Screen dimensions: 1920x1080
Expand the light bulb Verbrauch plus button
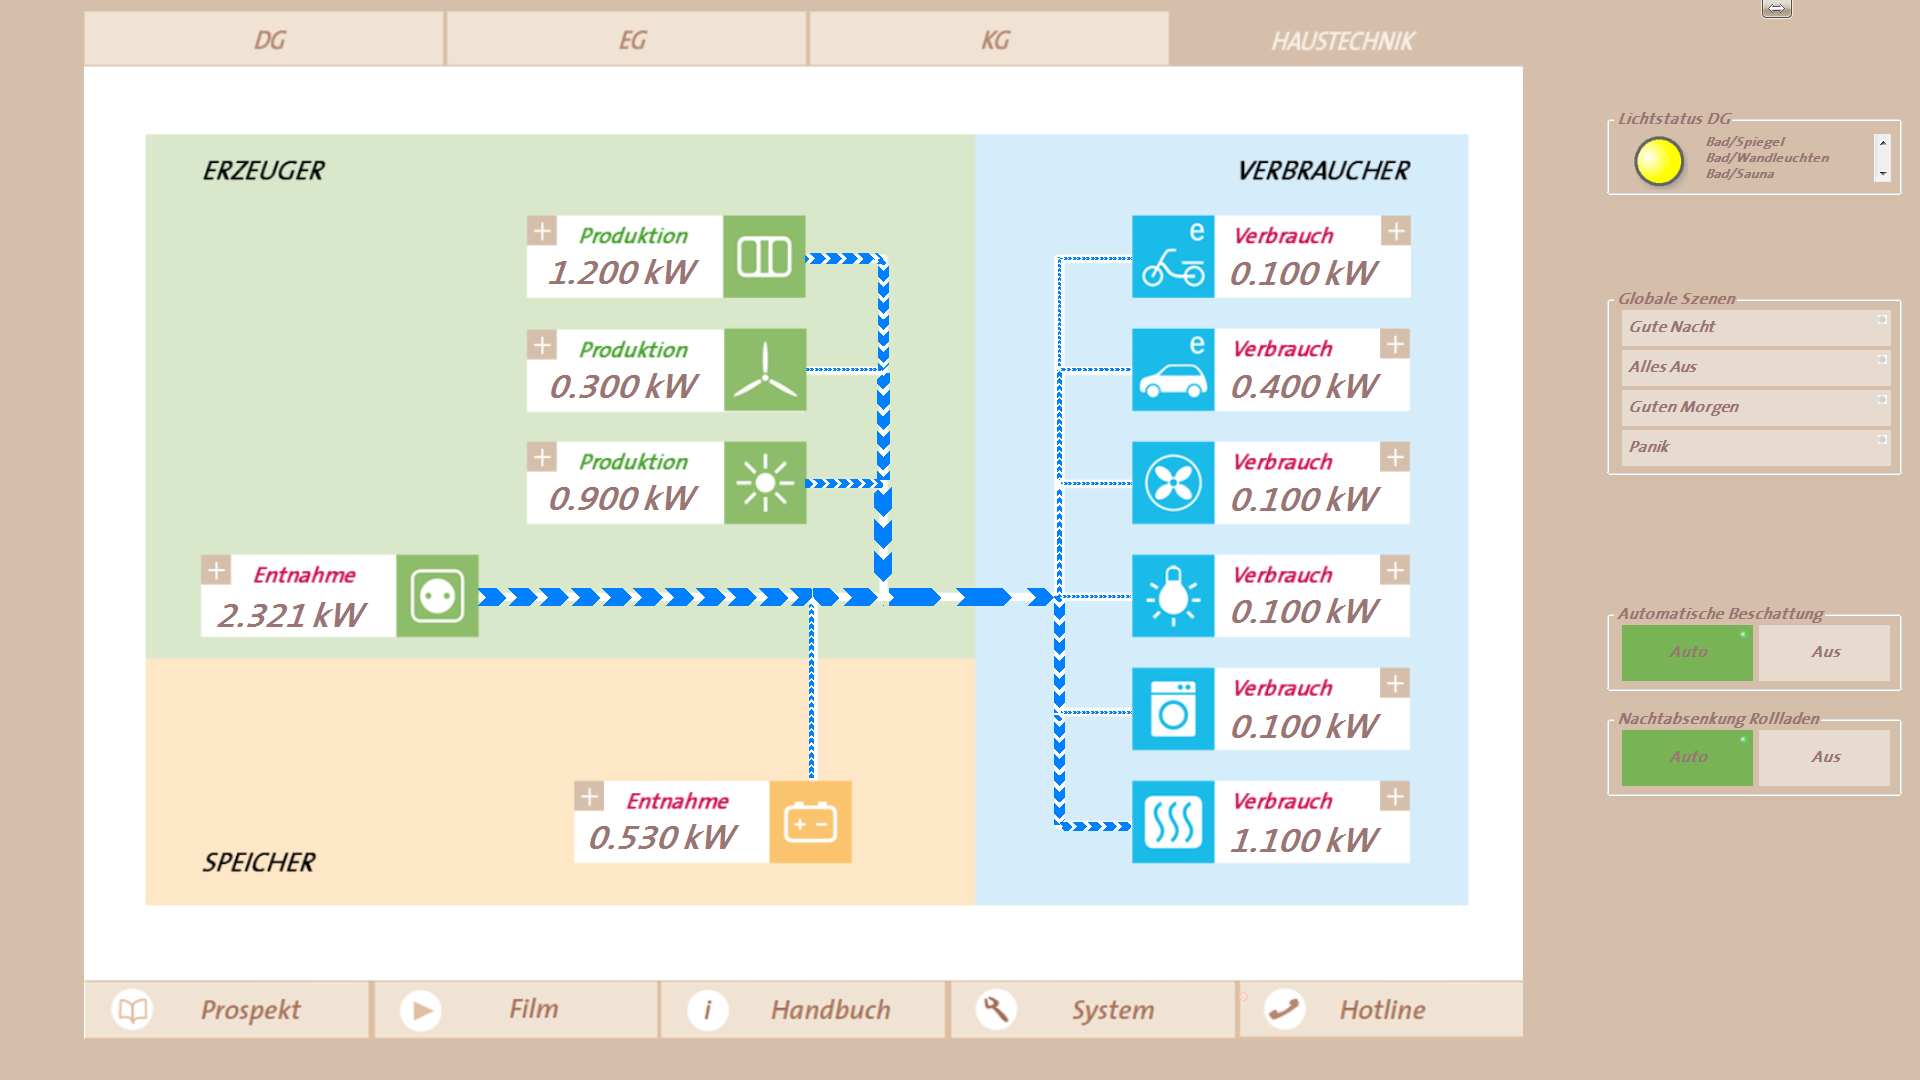(1396, 570)
